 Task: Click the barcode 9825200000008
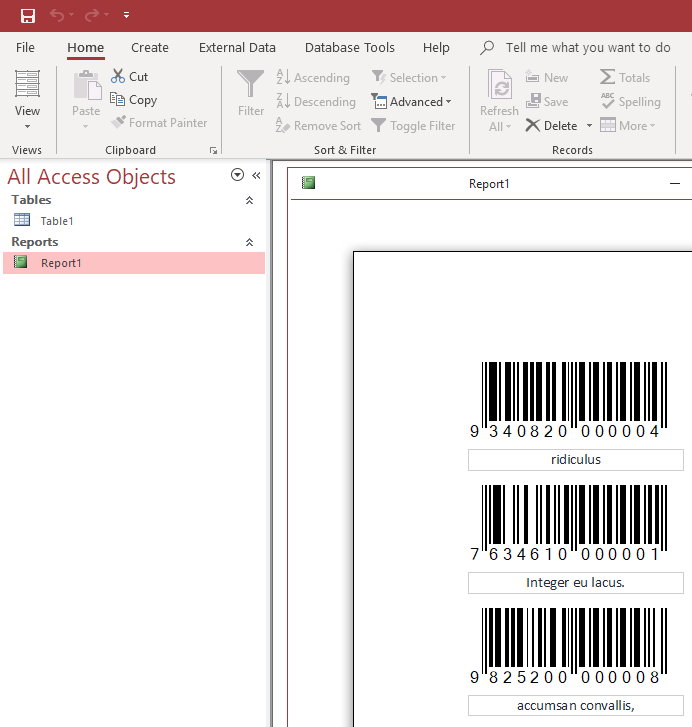pyautogui.click(x=568, y=646)
